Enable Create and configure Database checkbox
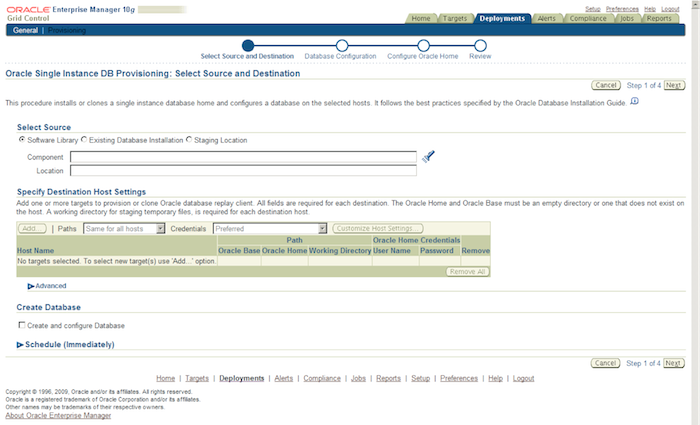Image resolution: width=700 pixels, height=425 pixels. 21,325
